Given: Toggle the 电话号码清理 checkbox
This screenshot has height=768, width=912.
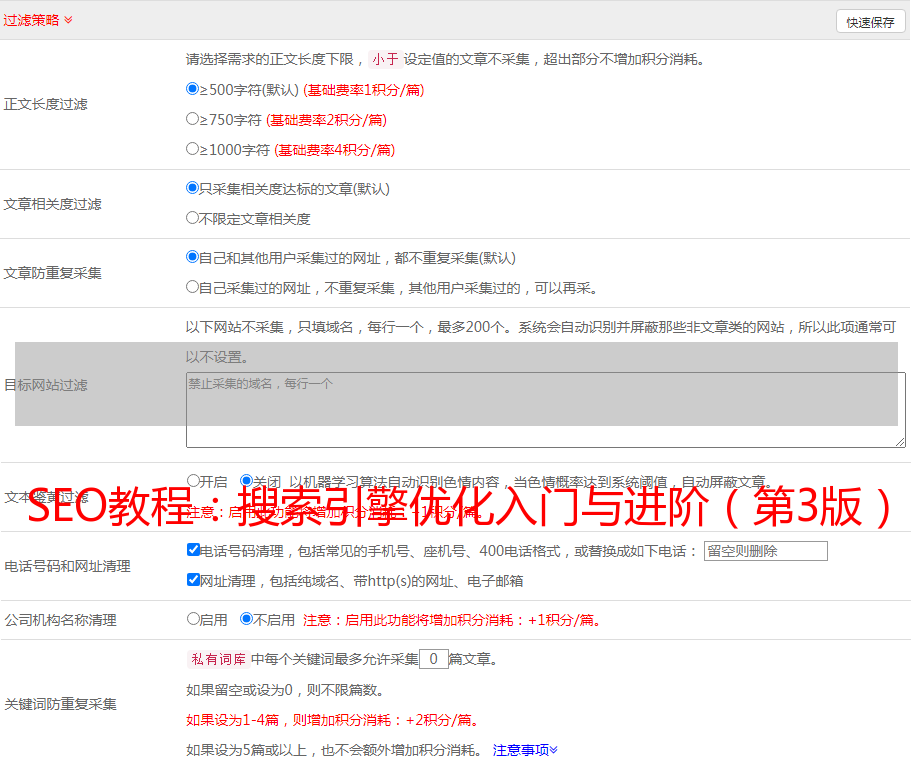Looking at the screenshot, I should pos(193,550).
